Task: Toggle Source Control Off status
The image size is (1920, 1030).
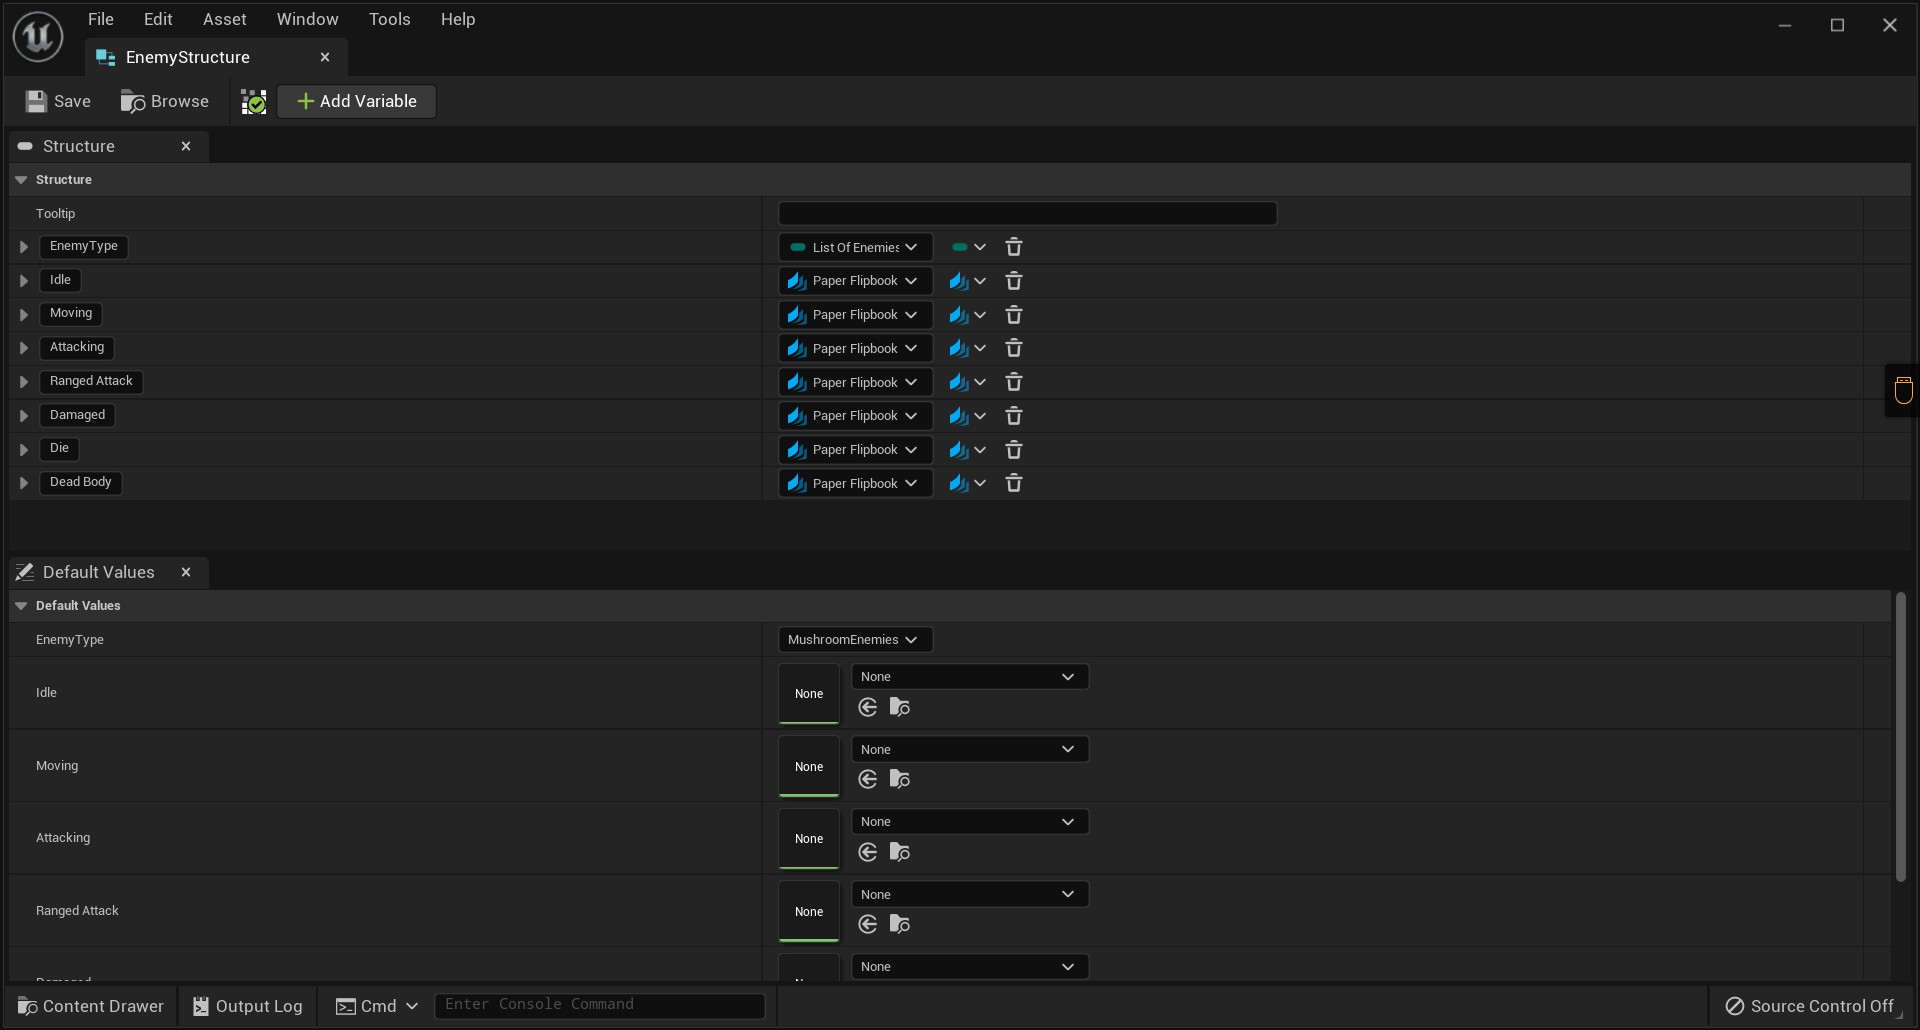Action: pos(1810,1006)
